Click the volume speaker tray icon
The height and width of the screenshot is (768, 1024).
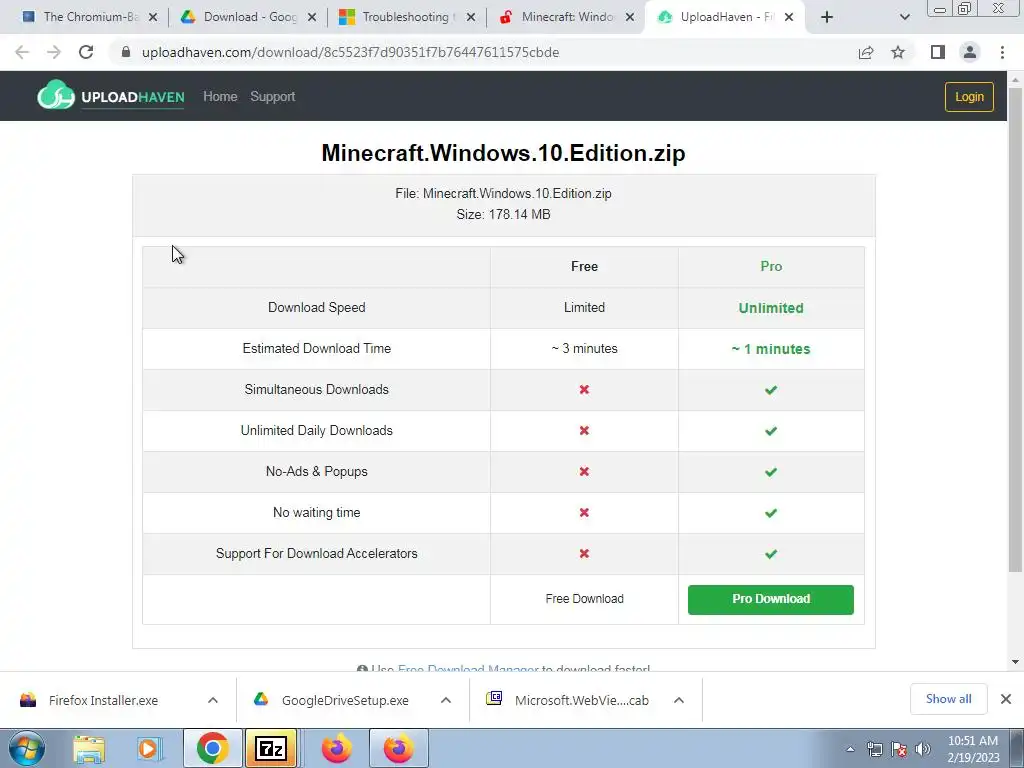pyautogui.click(x=923, y=749)
